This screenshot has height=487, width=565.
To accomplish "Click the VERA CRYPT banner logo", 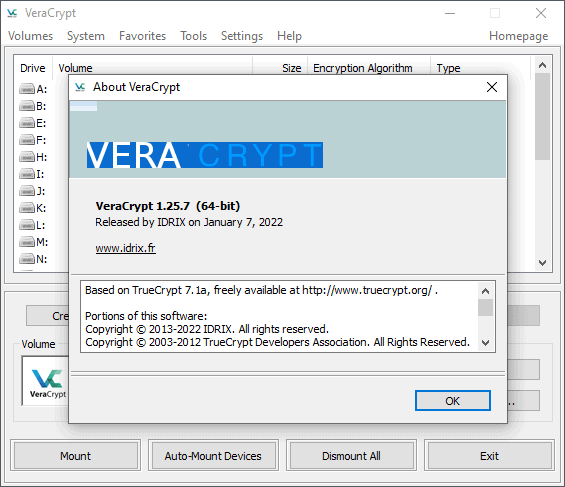I will pyautogui.click(x=205, y=155).
